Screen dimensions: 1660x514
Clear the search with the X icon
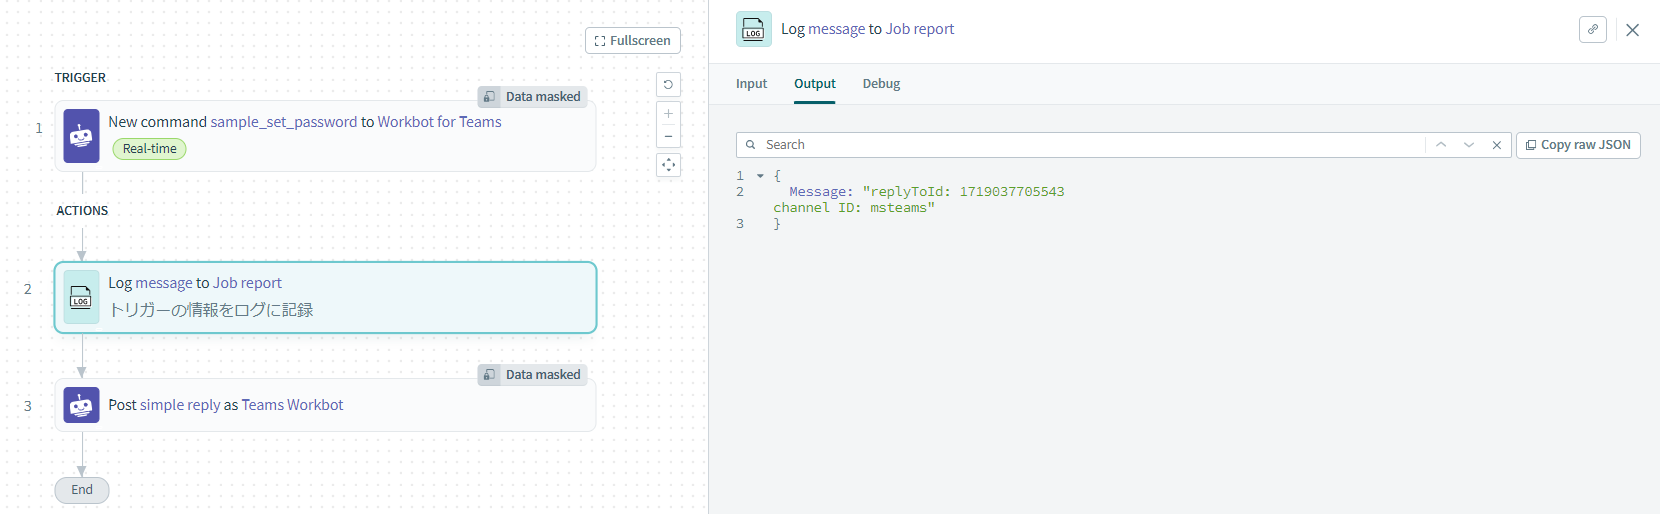pyautogui.click(x=1497, y=145)
